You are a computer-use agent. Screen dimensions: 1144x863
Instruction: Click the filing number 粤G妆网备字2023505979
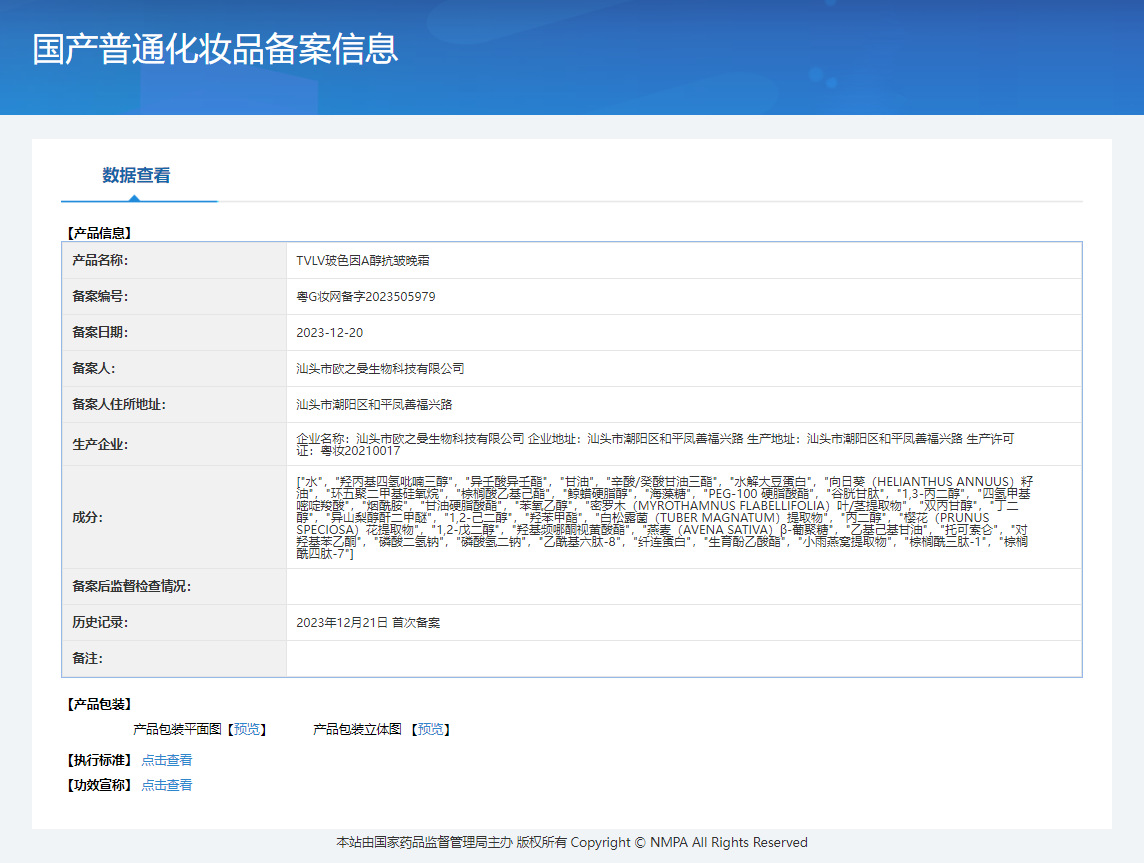point(366,297)
